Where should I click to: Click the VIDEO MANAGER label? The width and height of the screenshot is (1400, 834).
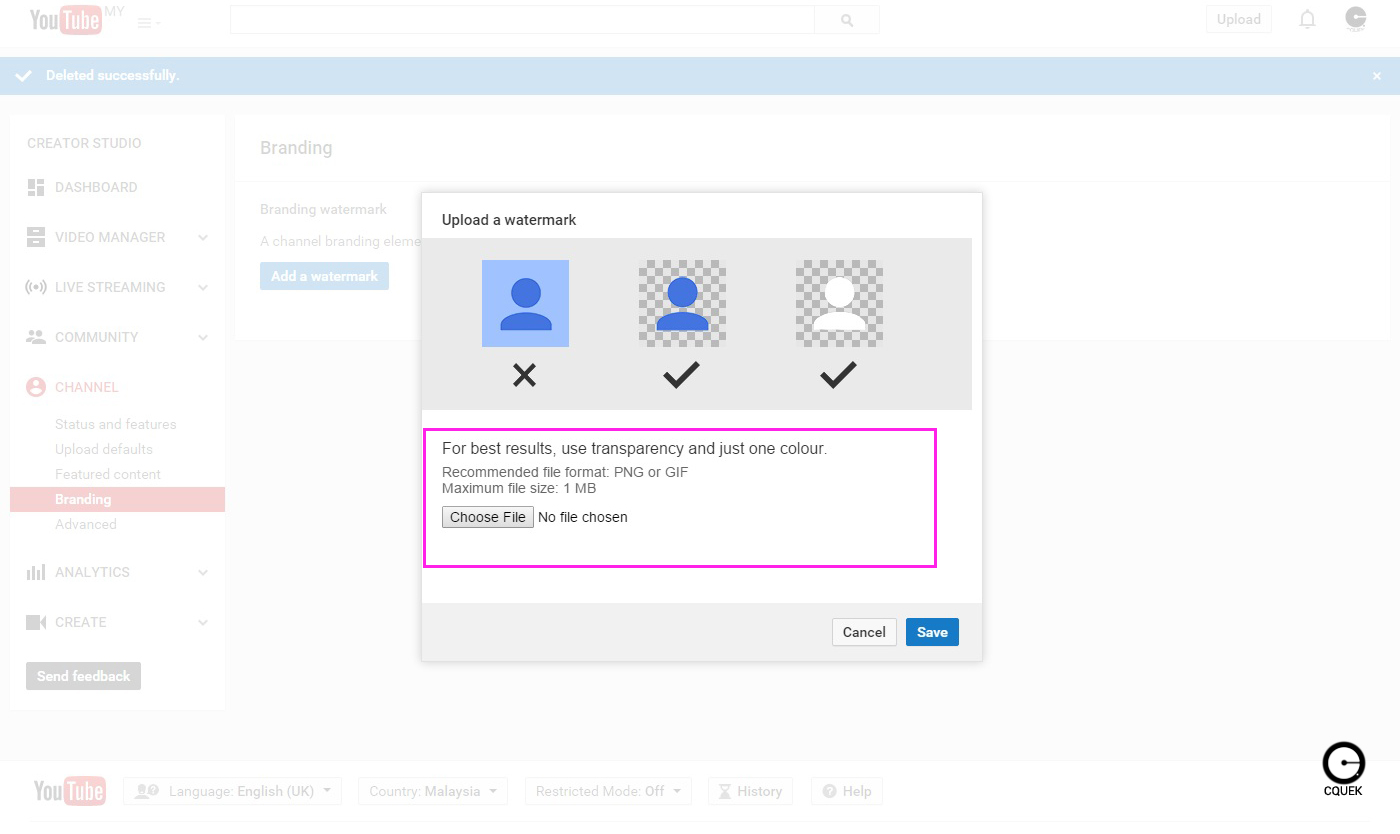(x=110, y=237)
